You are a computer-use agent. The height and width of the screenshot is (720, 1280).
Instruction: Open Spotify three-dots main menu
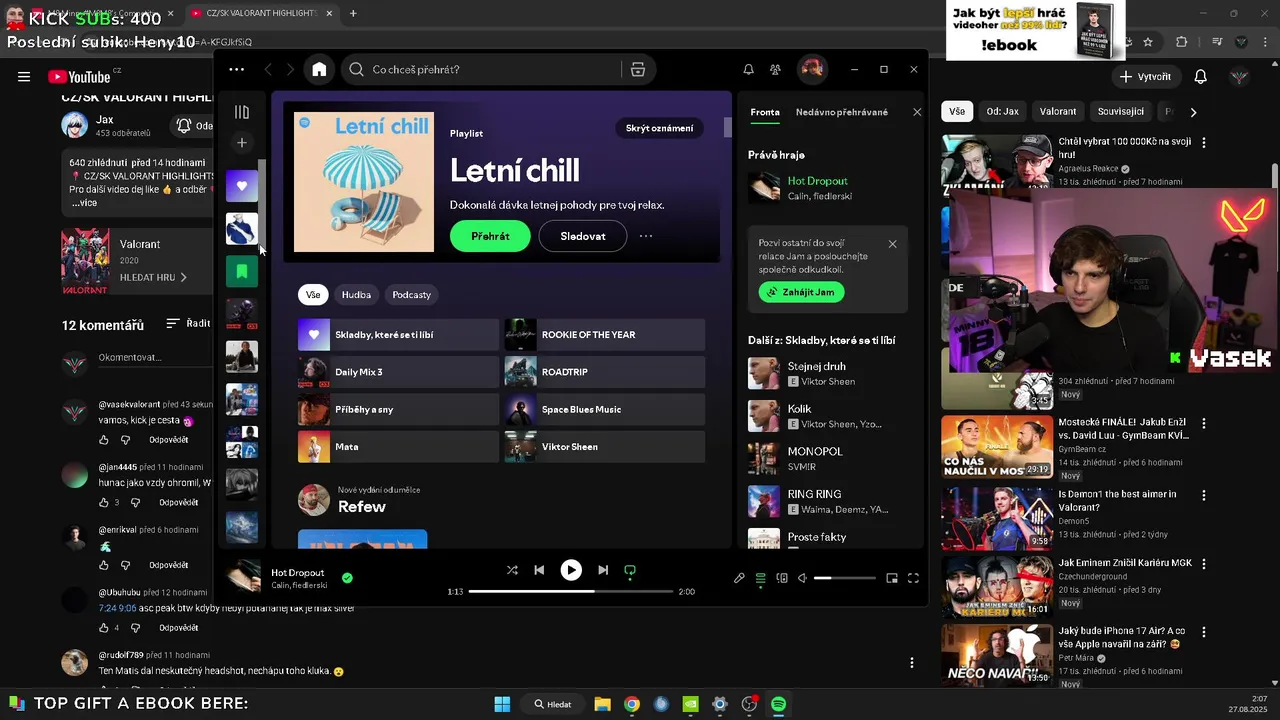[236, 69]
